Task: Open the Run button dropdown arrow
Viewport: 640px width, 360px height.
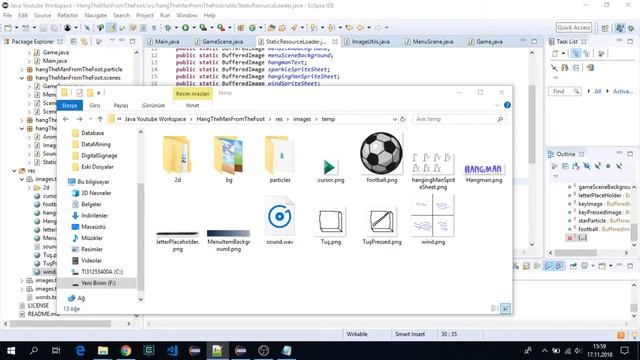Action: 193,28
